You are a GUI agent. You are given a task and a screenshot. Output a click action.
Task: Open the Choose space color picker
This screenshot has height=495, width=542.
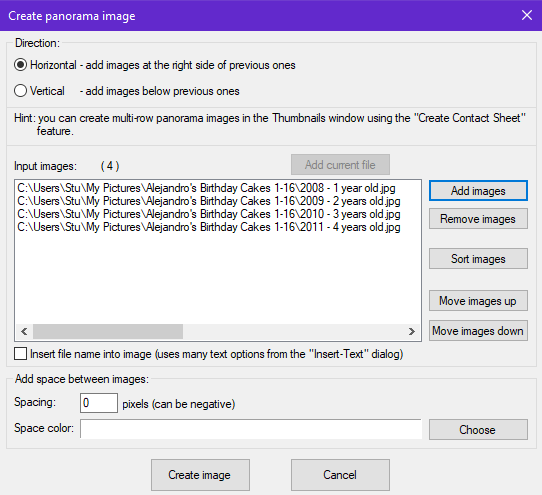[478, 430]
